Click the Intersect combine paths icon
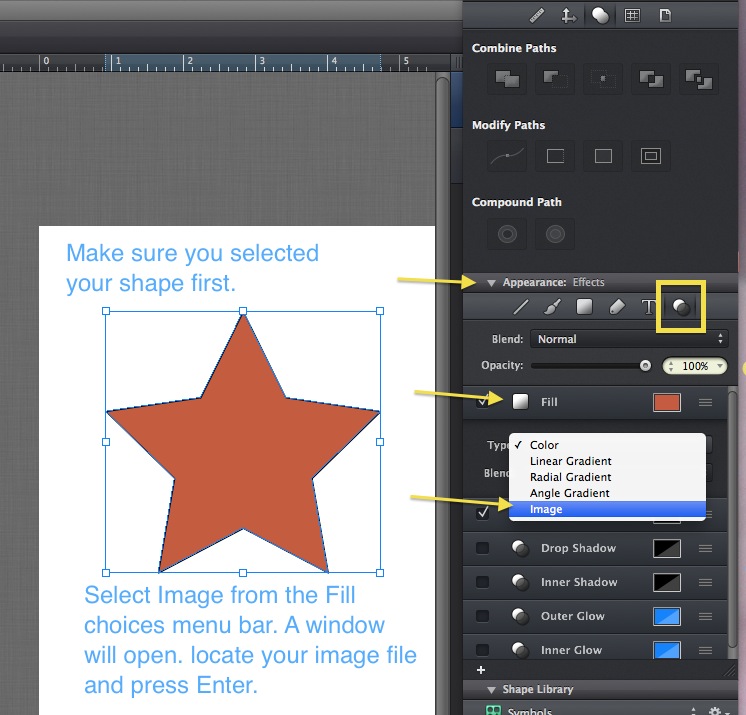746x715 pixels. 603,78
